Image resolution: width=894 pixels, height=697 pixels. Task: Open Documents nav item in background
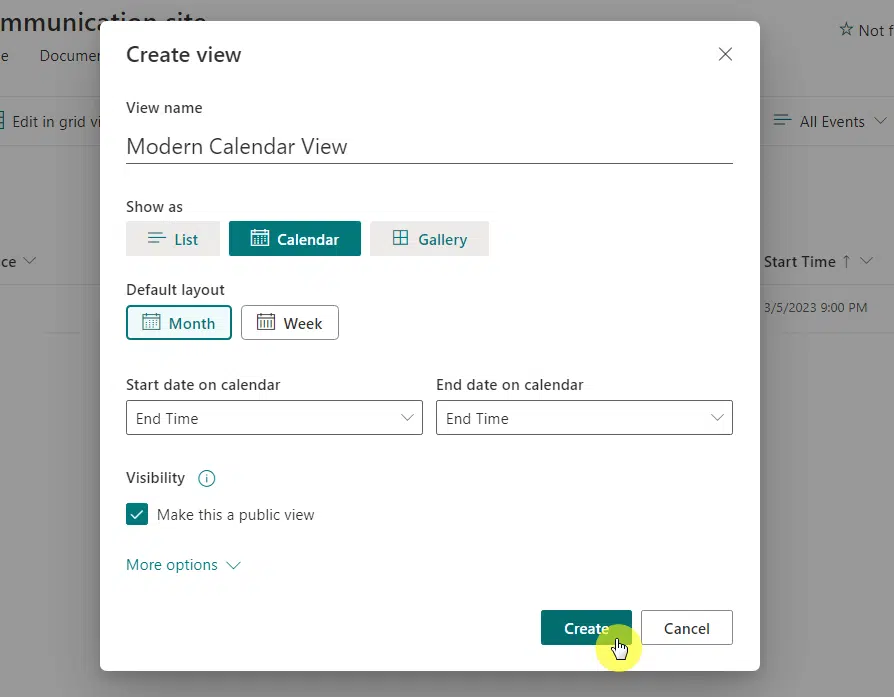pyautogui.click(x=70, y=56)
